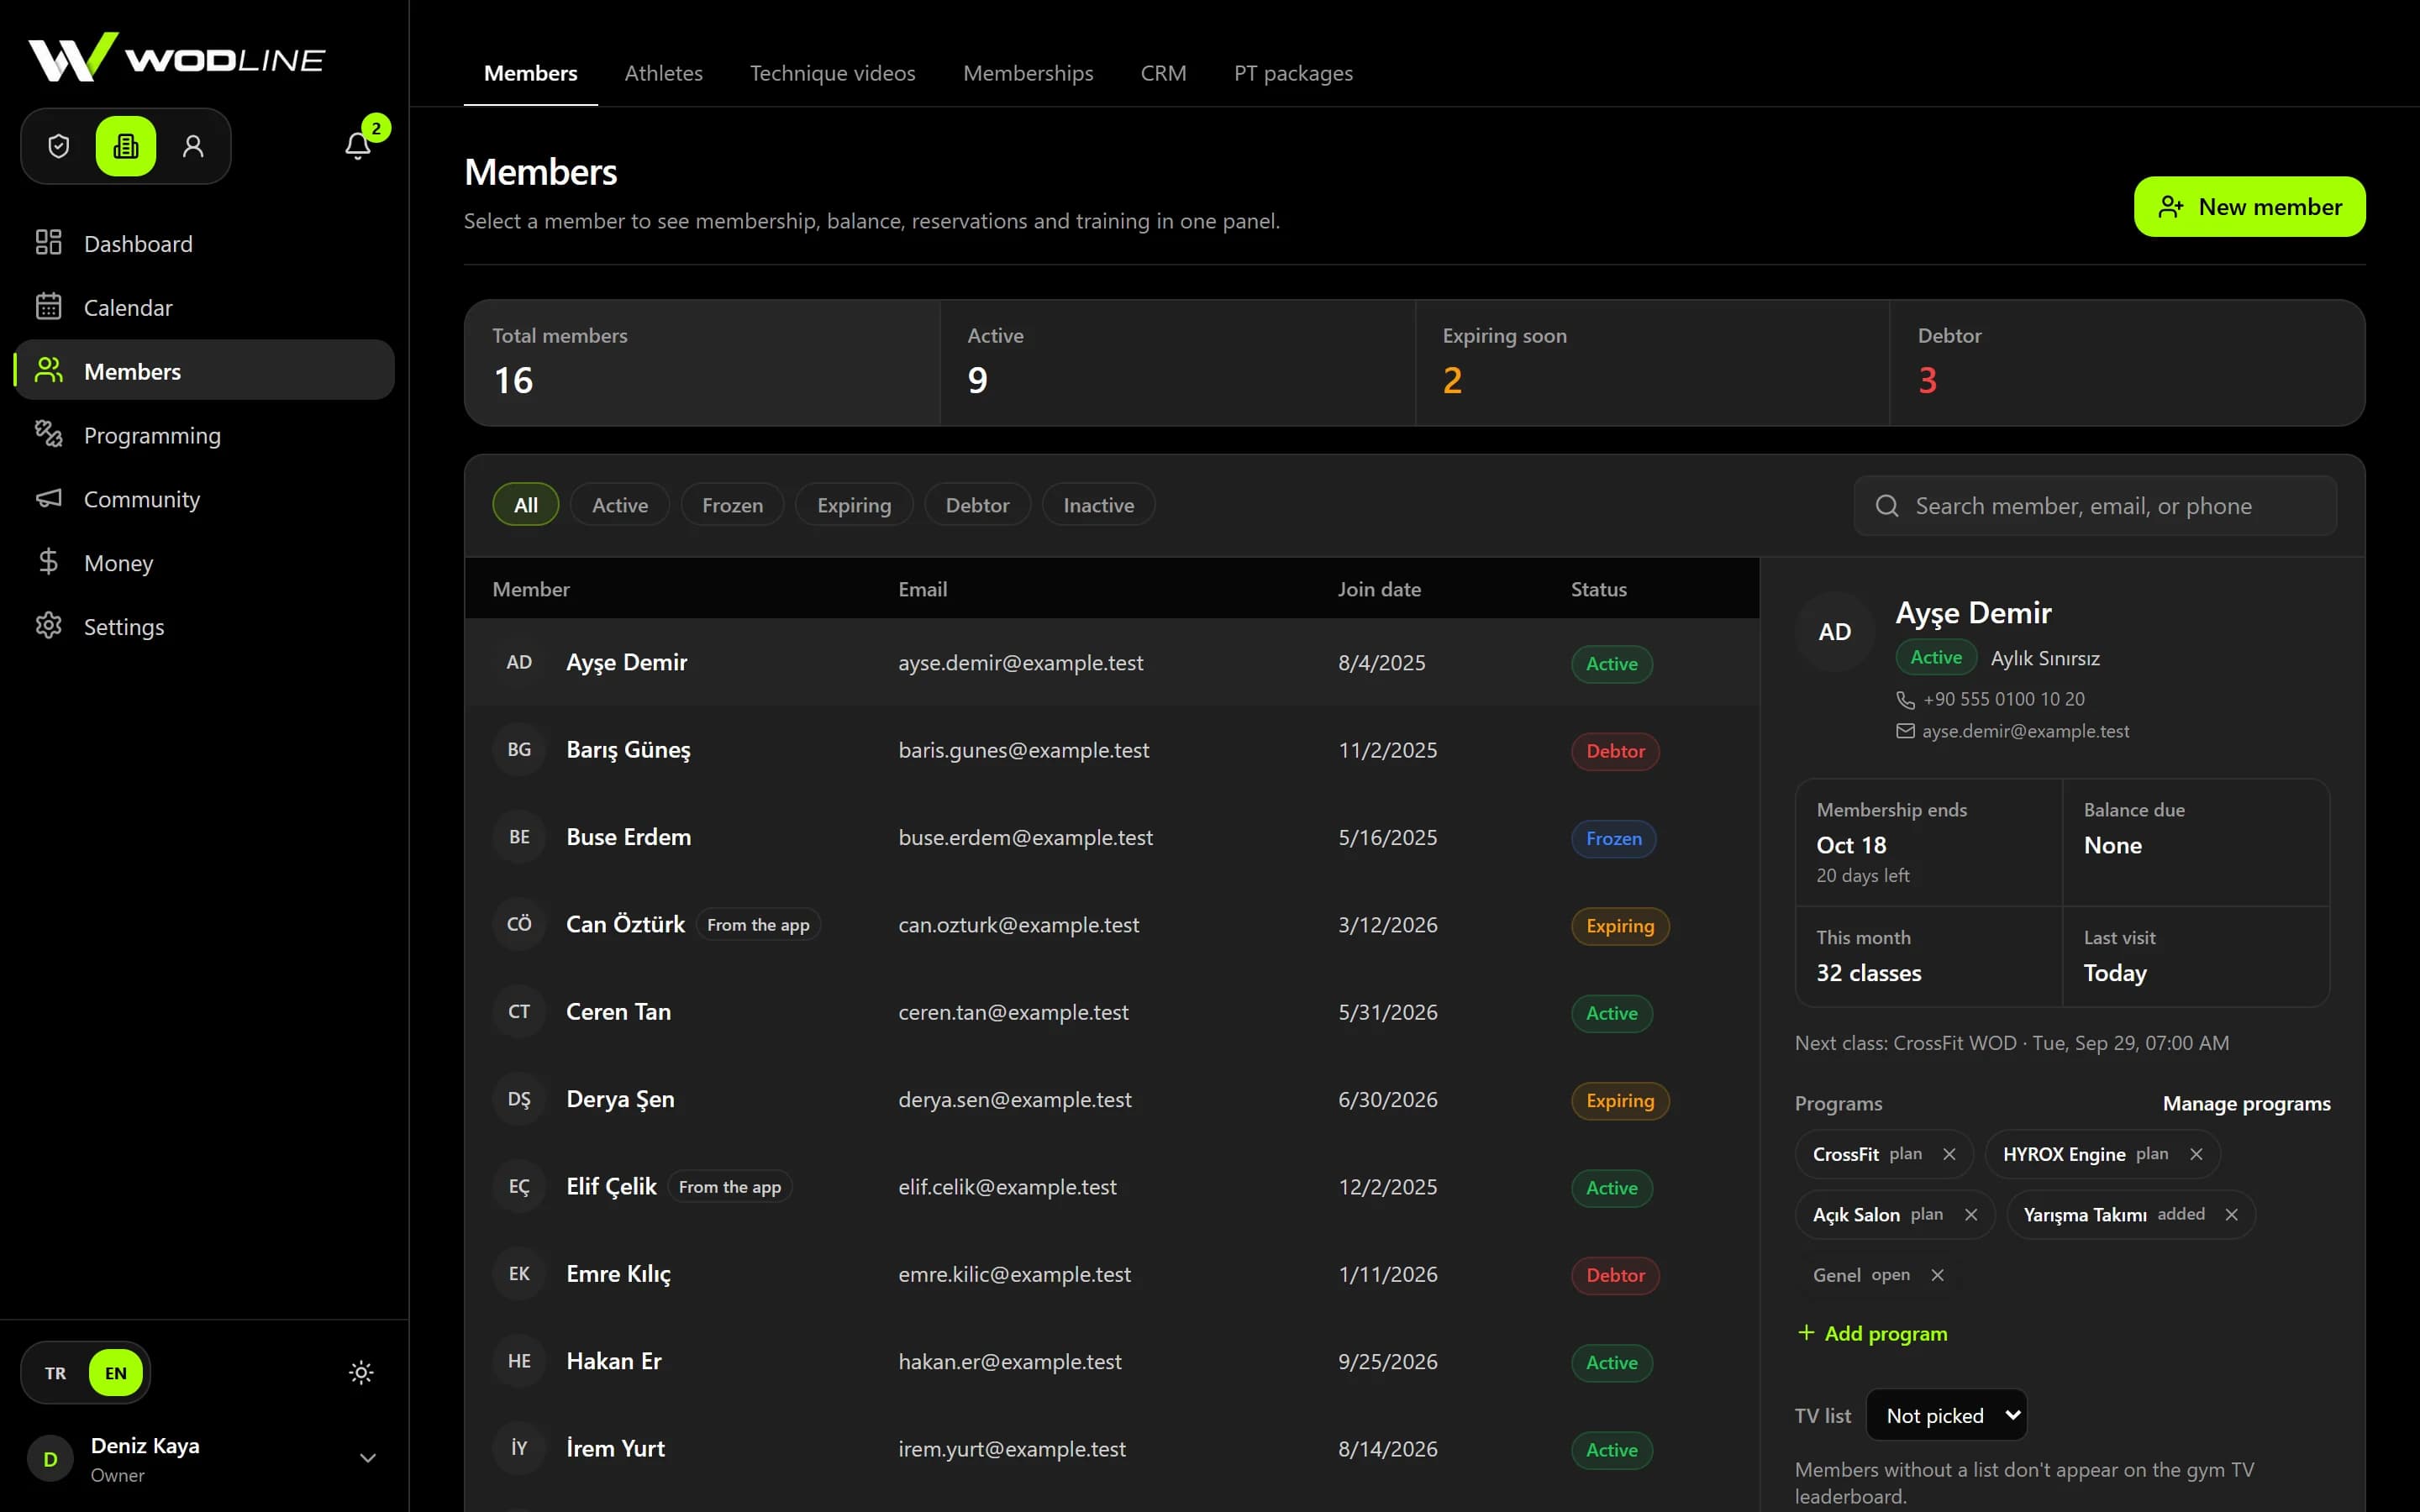Click Add program
Screen dimensions: 2420x1512
click(x=1873, y=1333)
